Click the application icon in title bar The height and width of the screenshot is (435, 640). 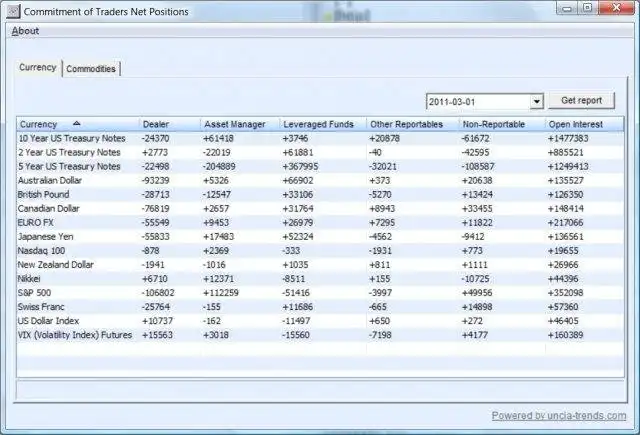click(x=13, y=11)
